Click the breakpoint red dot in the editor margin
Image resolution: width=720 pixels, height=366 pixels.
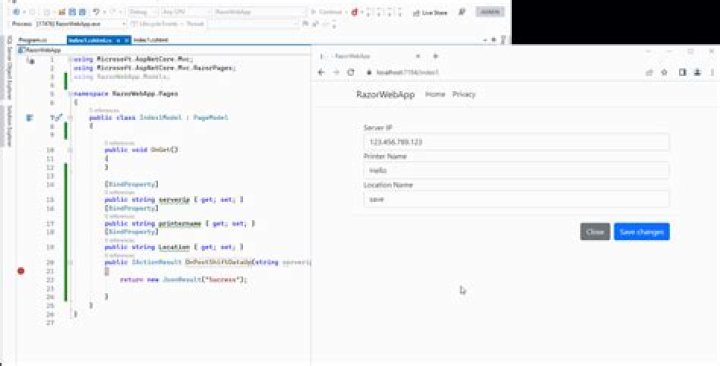click(21, 271)
